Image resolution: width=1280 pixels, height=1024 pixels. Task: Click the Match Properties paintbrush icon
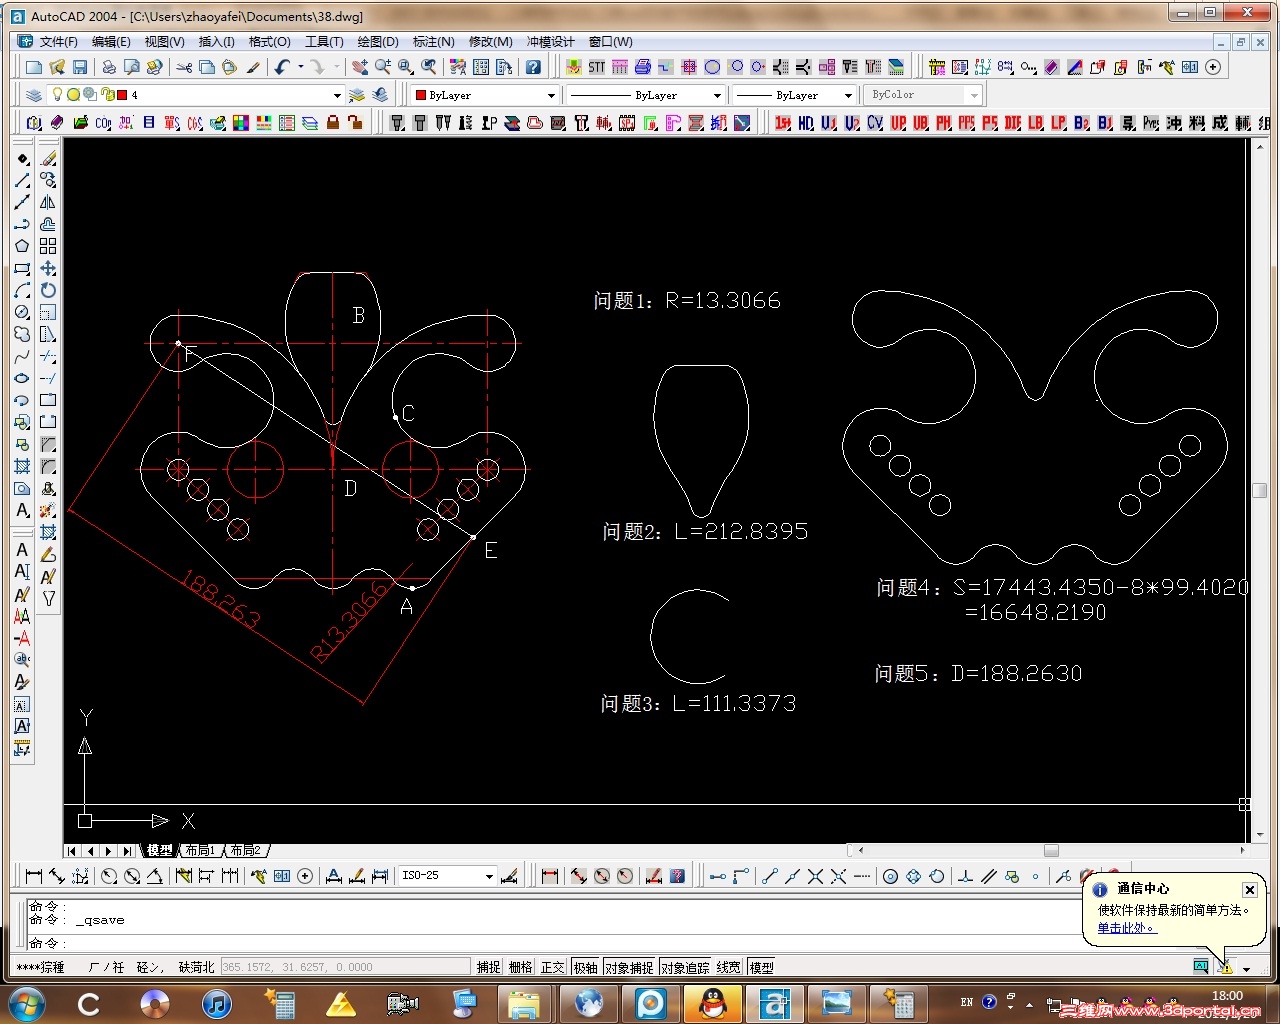tap(253, 67)
